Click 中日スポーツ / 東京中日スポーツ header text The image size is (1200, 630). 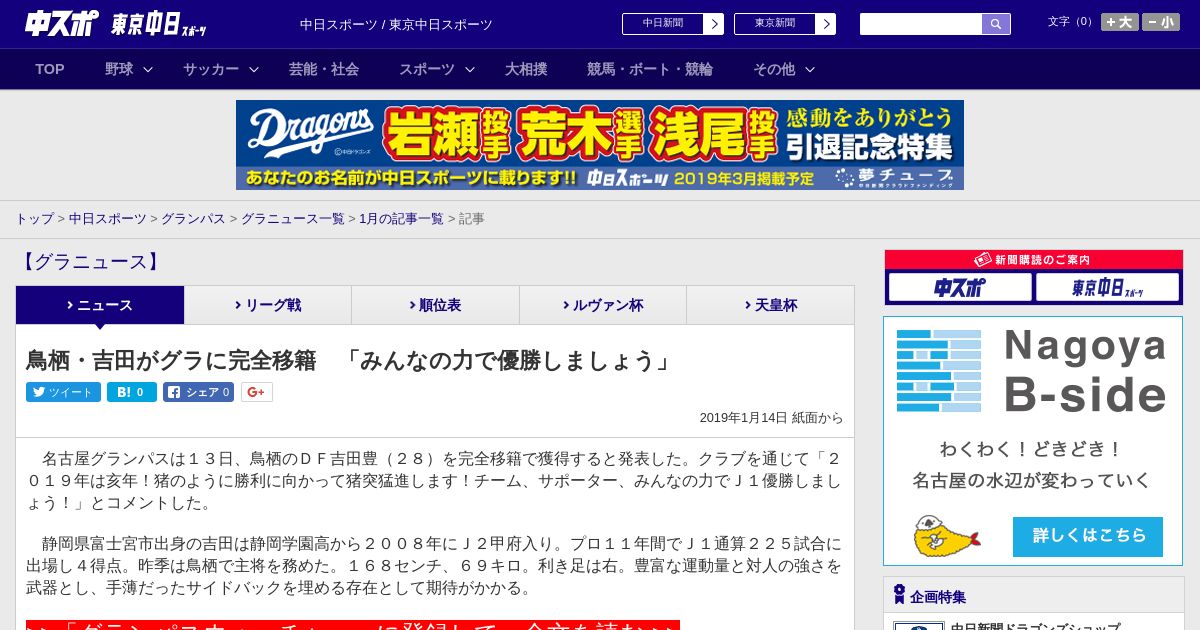point(396,24)
